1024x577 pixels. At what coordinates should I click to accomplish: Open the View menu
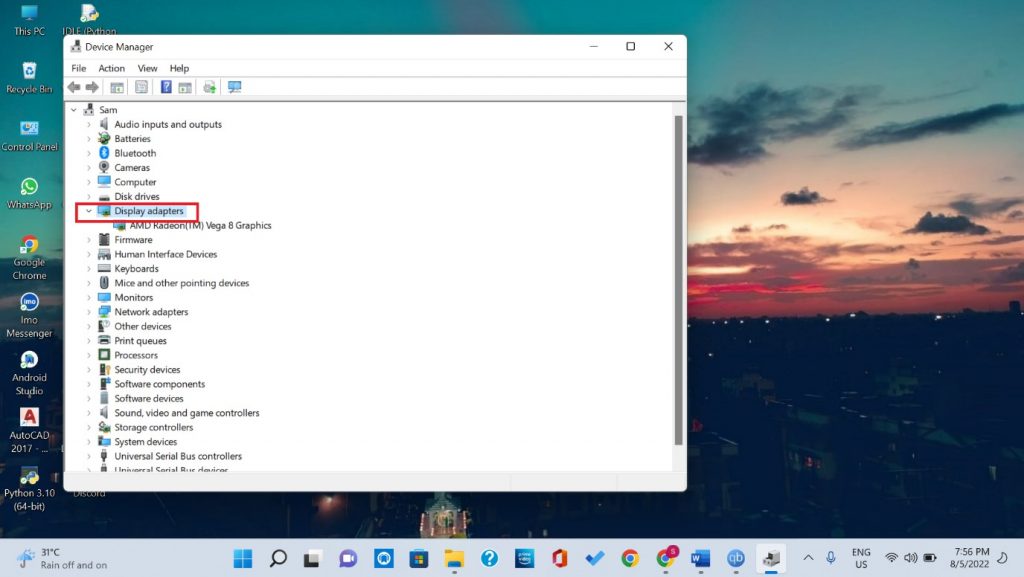coord(147,68)
